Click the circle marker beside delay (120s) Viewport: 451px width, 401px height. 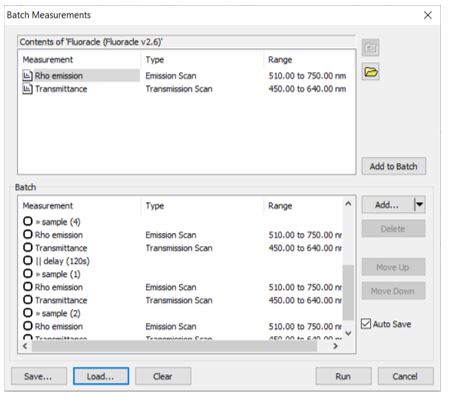(28, 261)
